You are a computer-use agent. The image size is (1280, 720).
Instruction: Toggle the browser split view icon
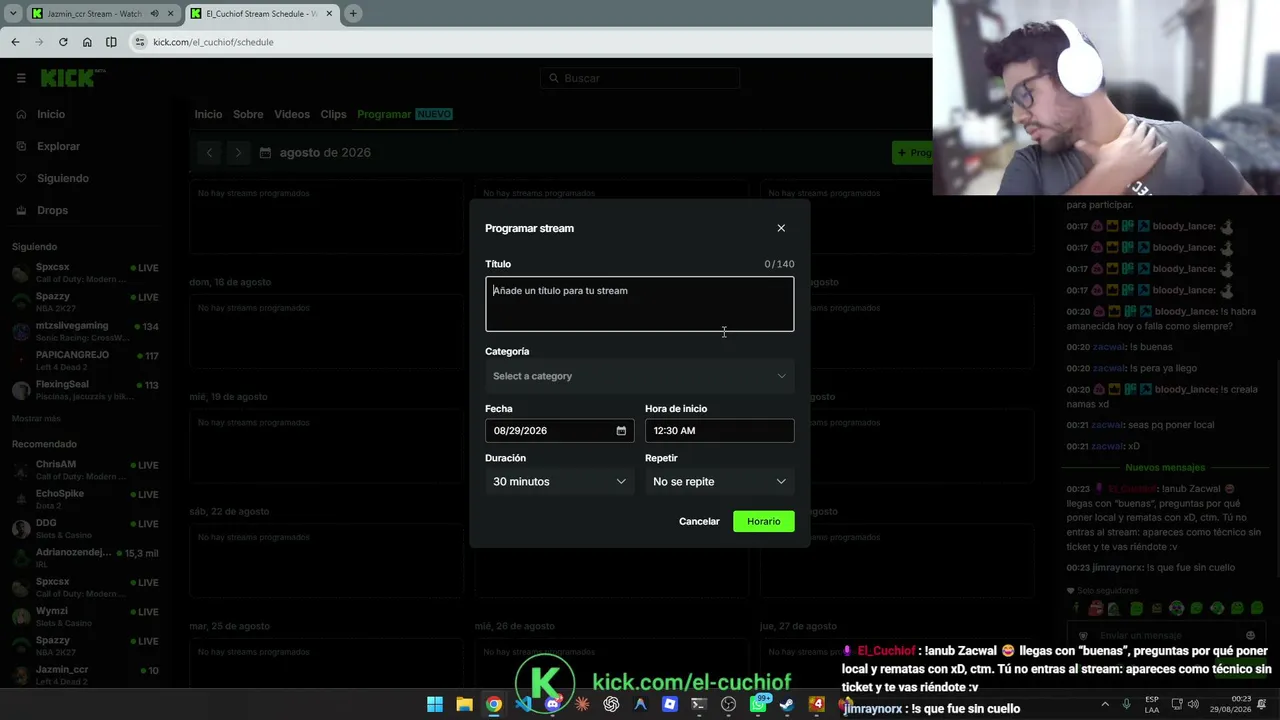pos(111,42)
